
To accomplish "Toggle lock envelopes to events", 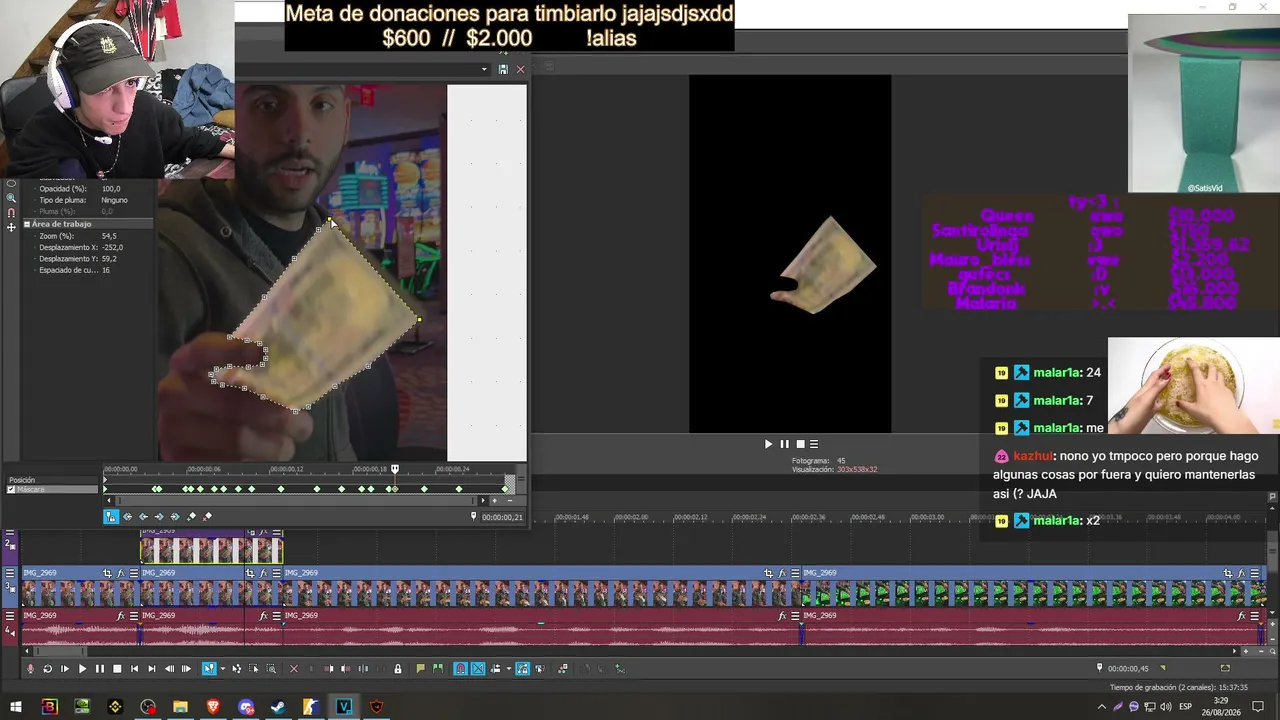I will pos(522,669).
